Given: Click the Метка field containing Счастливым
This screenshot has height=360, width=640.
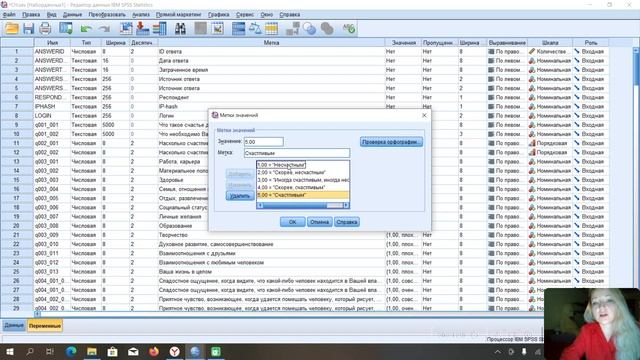Looking at the screenshot, I should 297,153.
